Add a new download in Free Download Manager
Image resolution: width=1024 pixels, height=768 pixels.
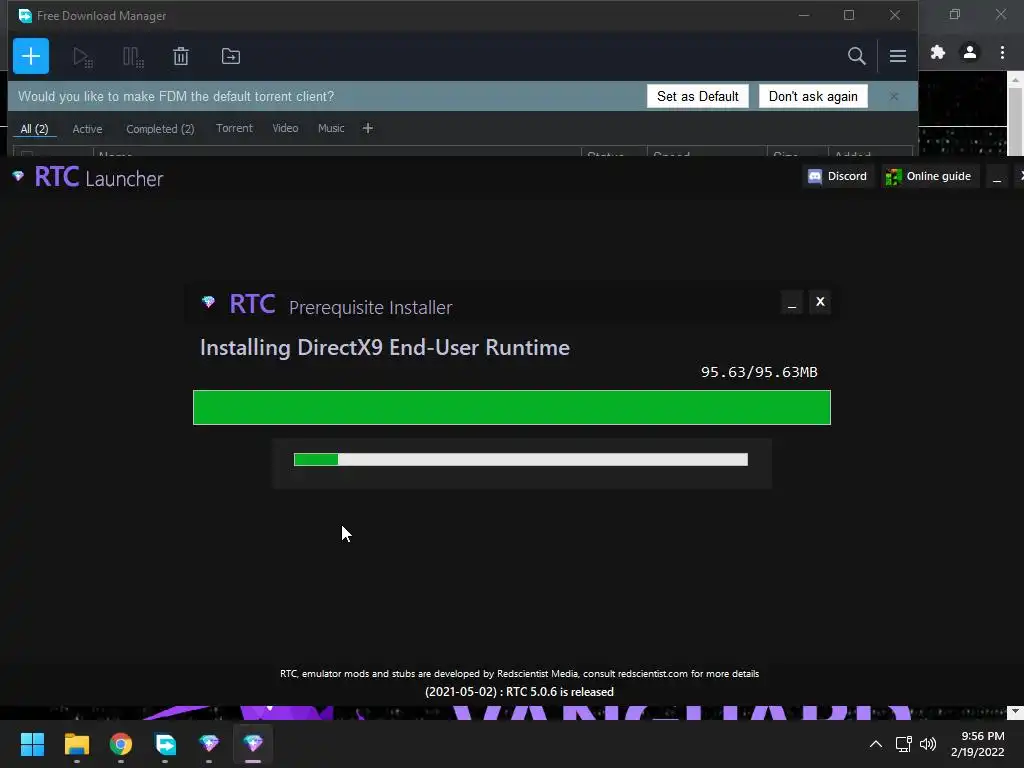[x=31, y=56]
